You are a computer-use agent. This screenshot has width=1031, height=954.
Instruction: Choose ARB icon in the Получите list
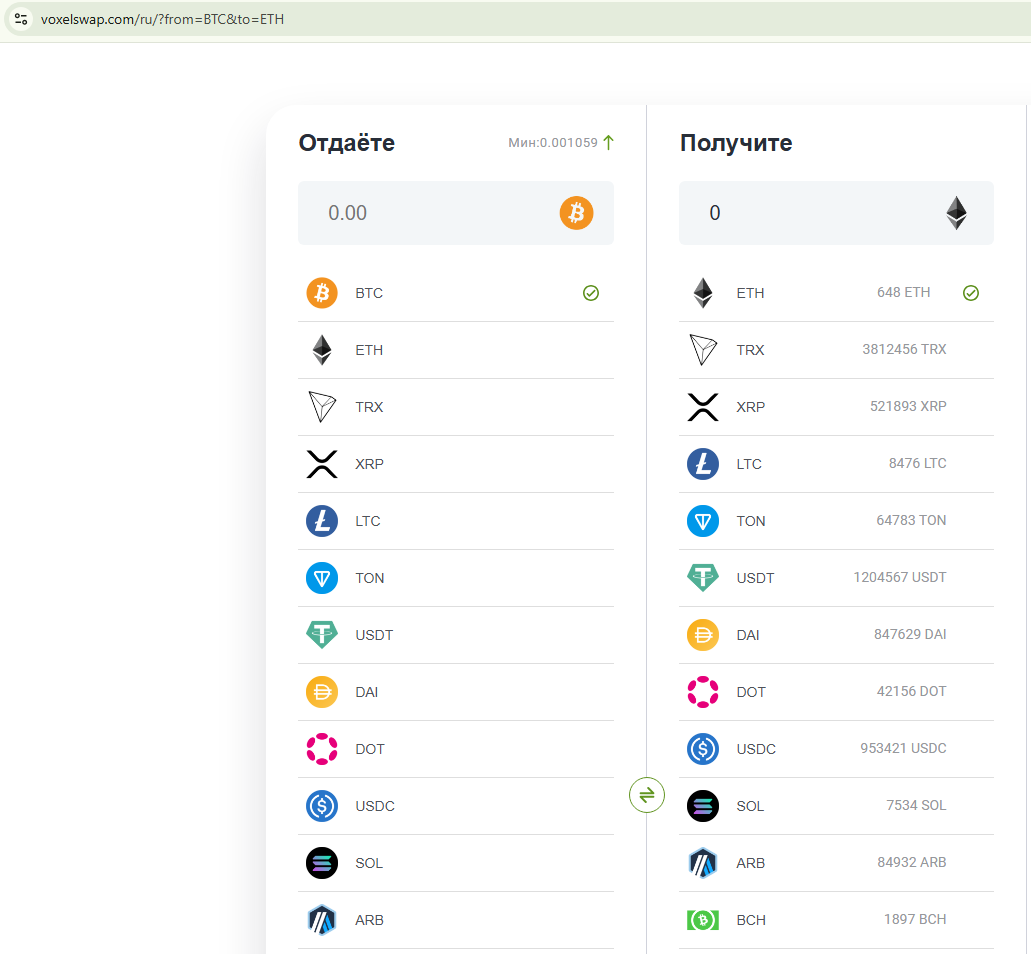[x=703, y=863]
